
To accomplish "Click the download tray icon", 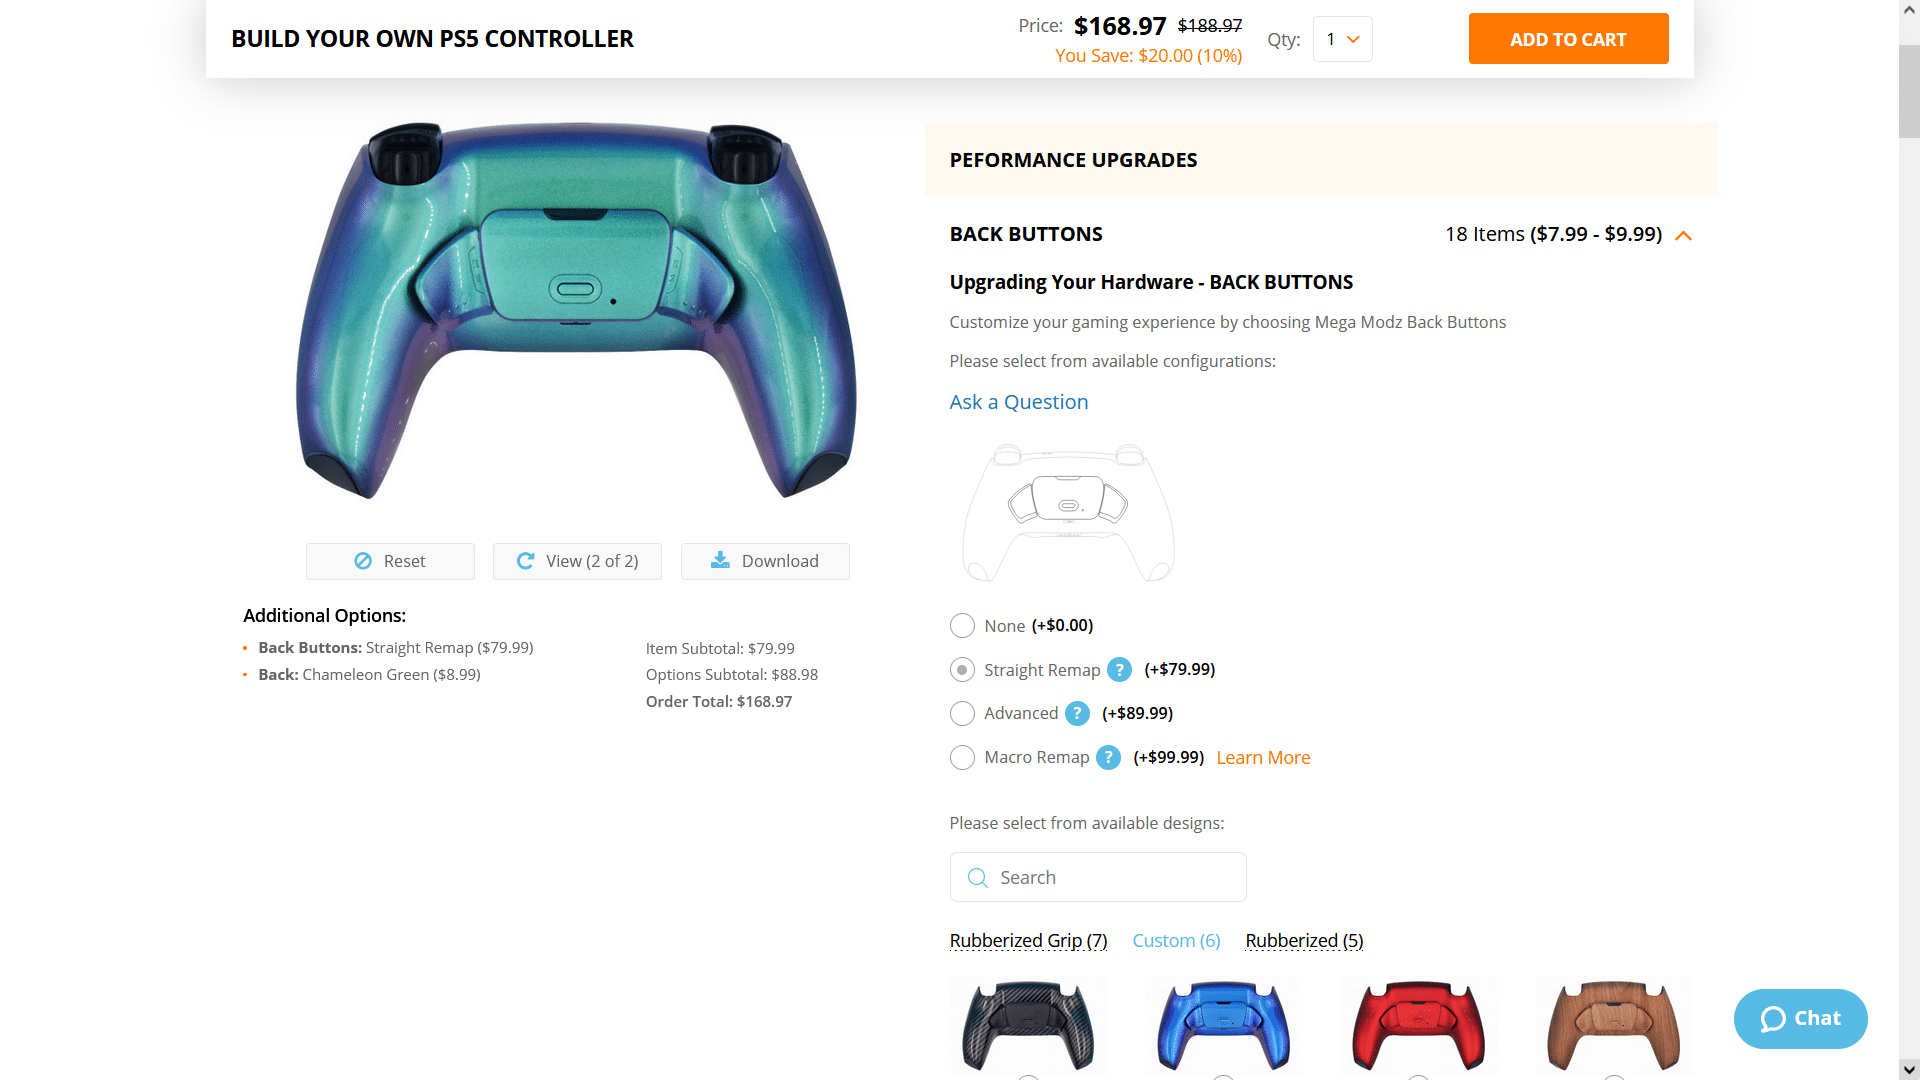I will click(x=720, y=560).
